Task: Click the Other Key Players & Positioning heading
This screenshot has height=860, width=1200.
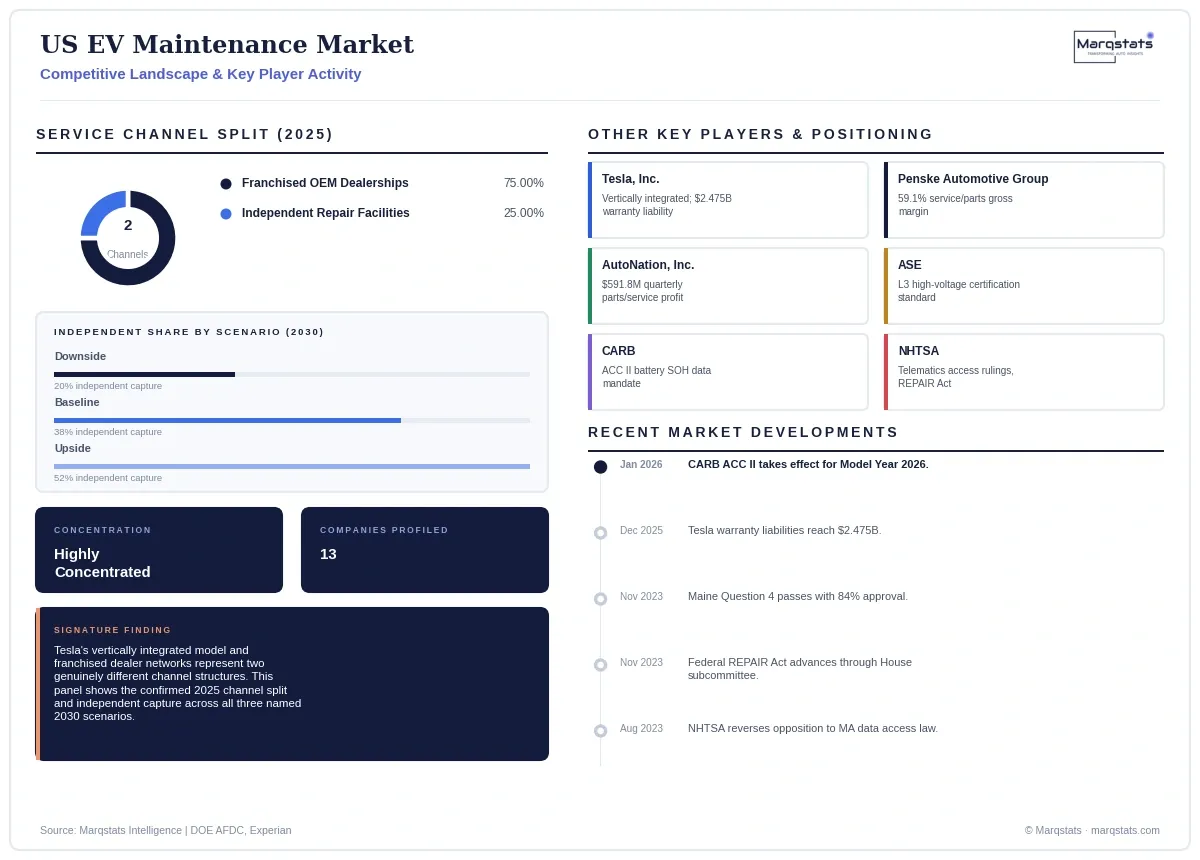Action: coord(761,134)
